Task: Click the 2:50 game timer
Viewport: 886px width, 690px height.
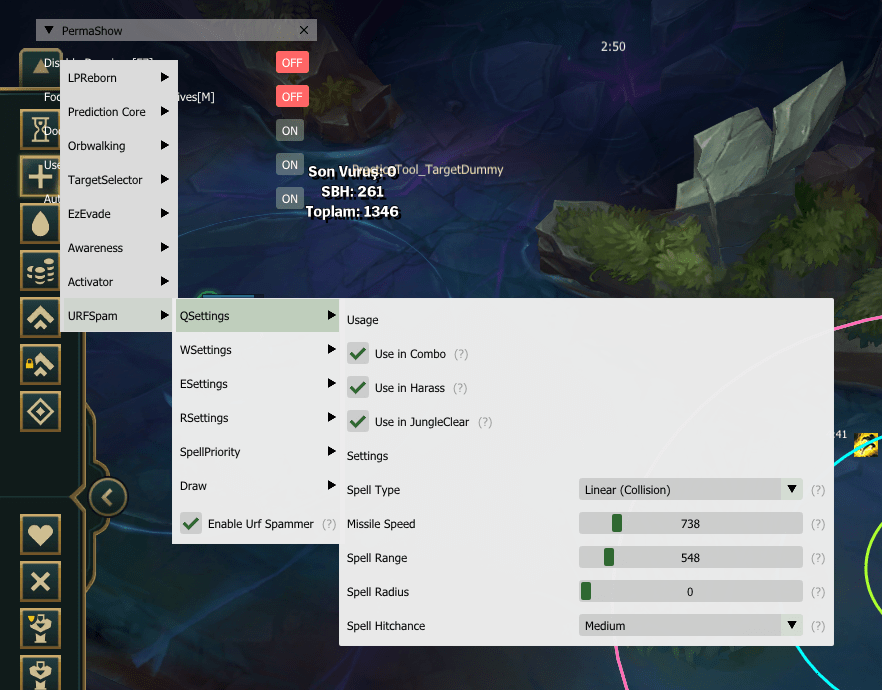Action: pyautogui.click(x=613, y=46)
